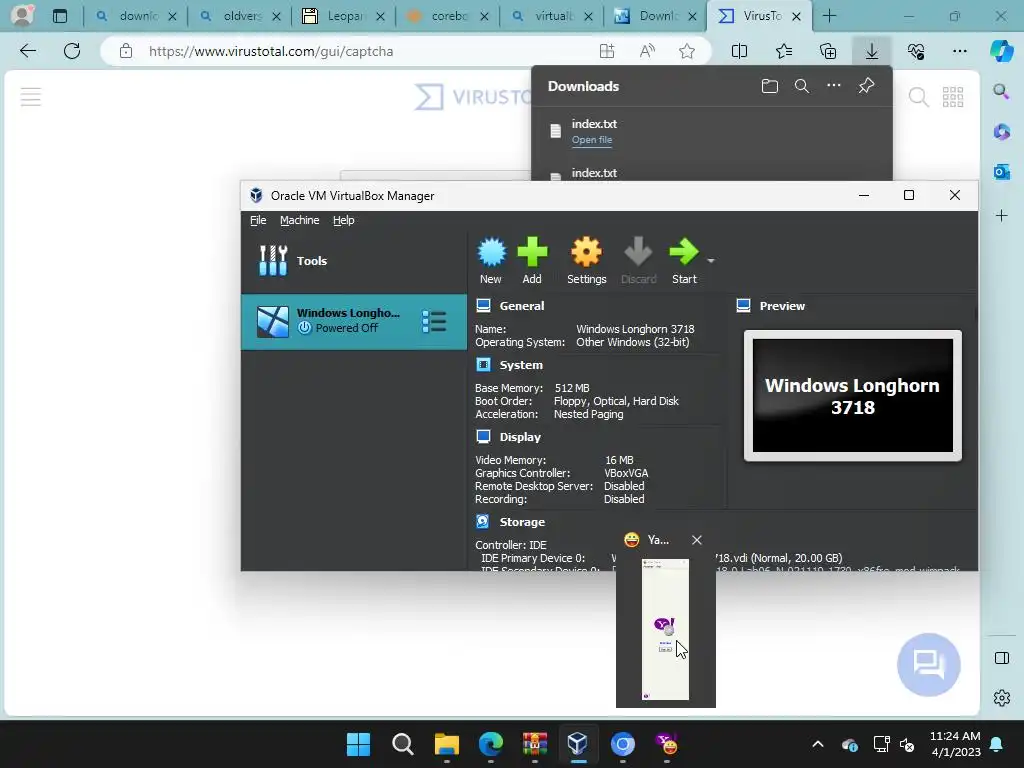1024x768 pixels.
Task: Open the VirusTotal chat bubble button
Action: (928, 664)
